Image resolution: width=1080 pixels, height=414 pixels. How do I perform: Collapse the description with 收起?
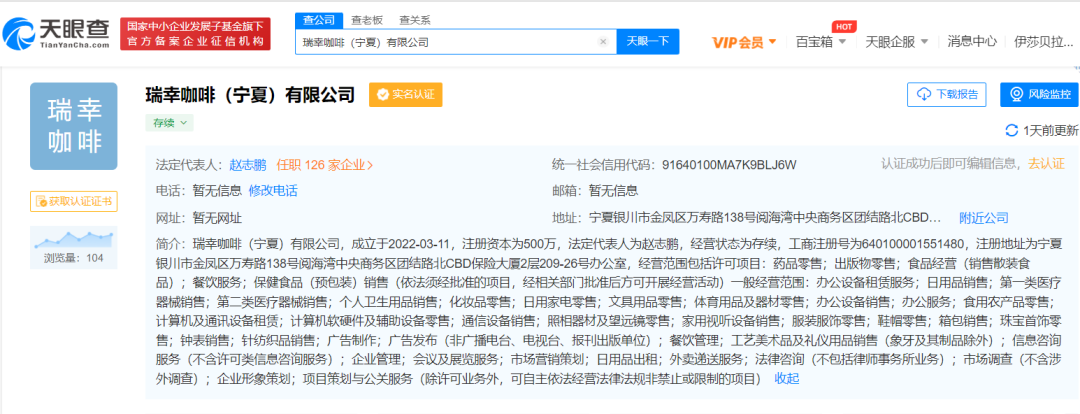tap(787, 378)
